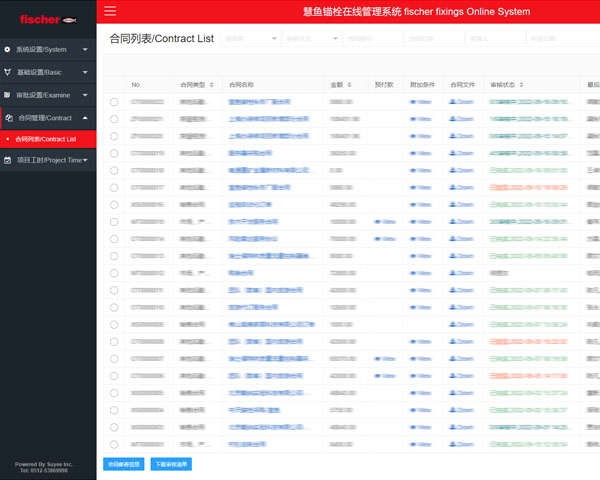Open the 项目工时/Project Time menu
600x480 pixels.
pyautogui.click(x=48, y=160)
